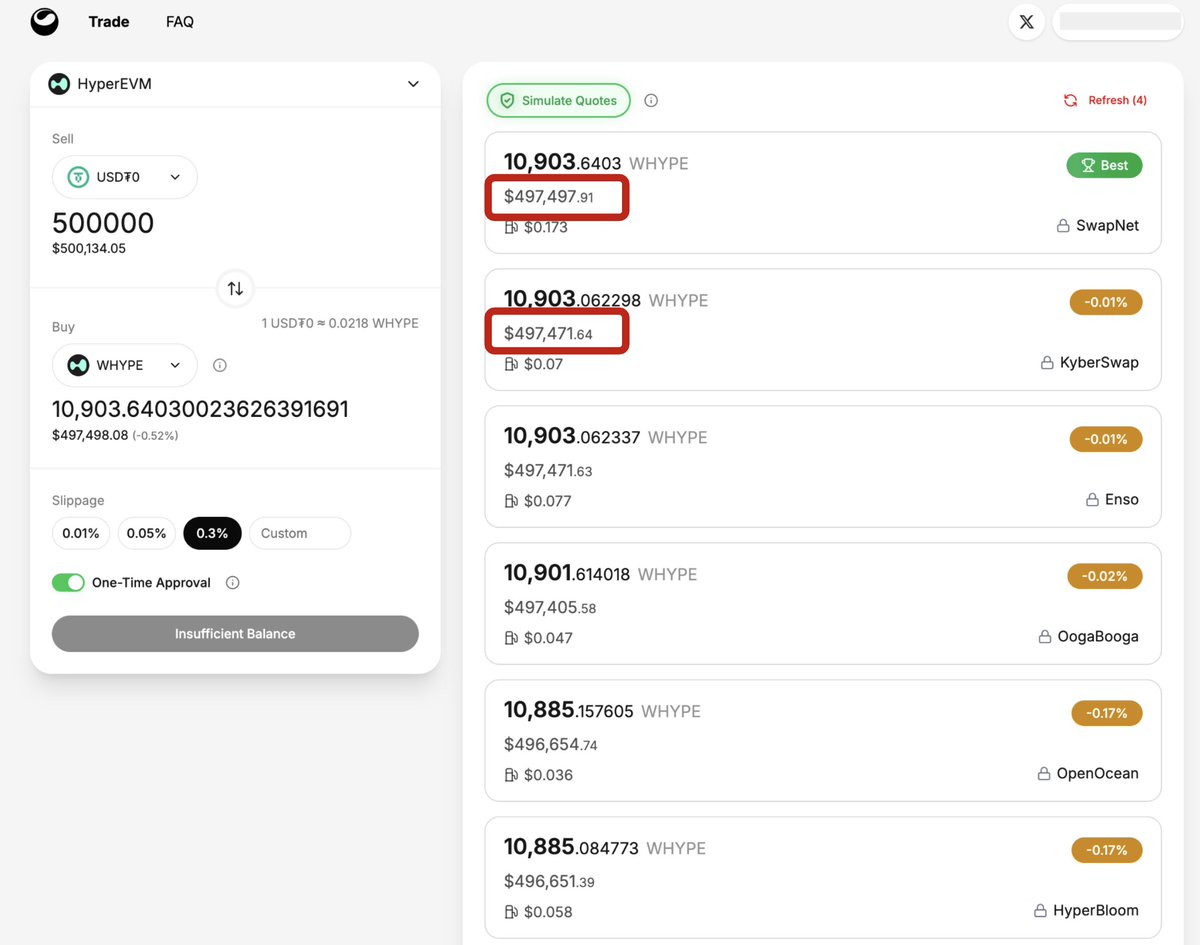Click the Best badge on SwapNet

click(1105, 165)
